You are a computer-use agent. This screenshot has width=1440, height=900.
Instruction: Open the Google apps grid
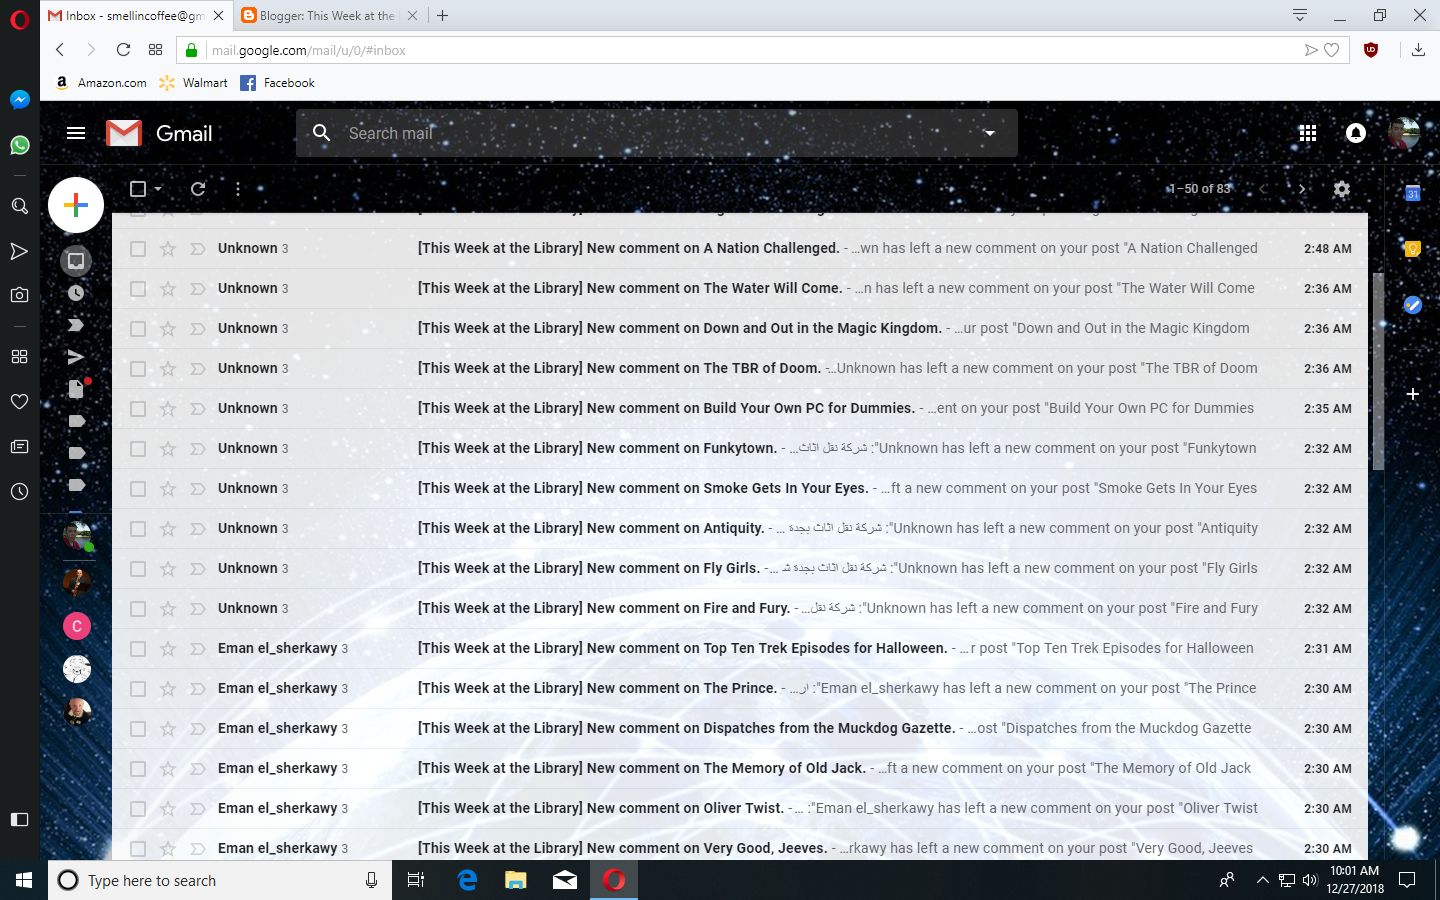[1307, 133]
